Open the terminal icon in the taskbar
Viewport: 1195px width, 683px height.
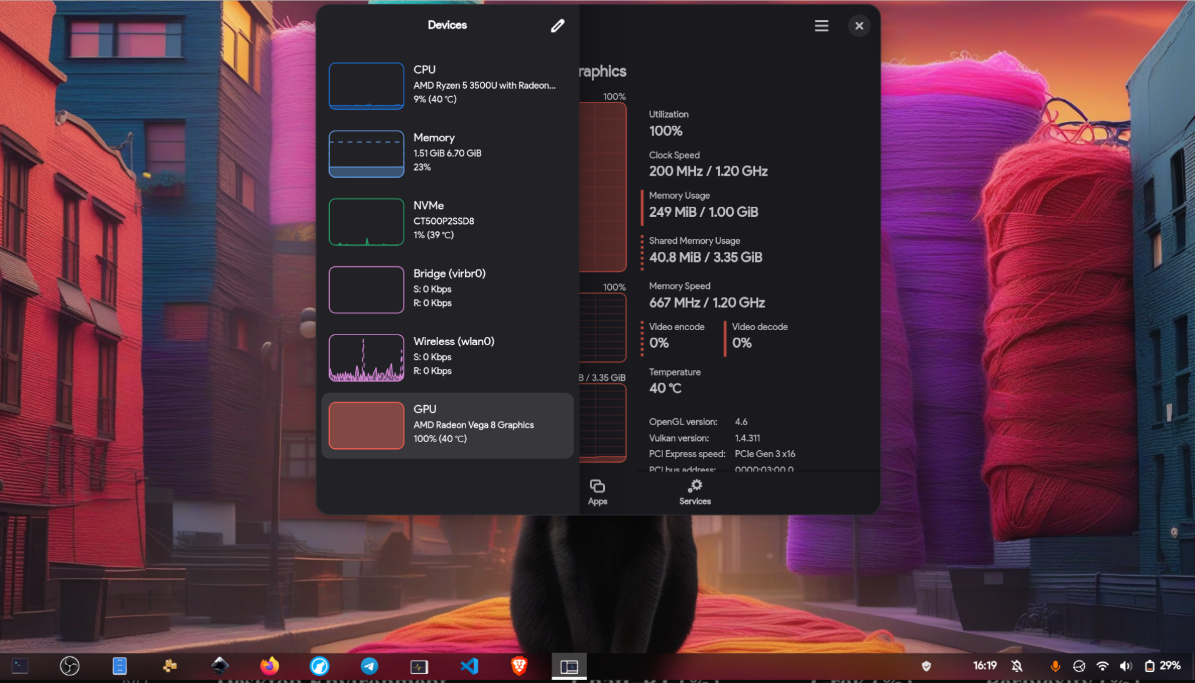click(x=19, y=666)
